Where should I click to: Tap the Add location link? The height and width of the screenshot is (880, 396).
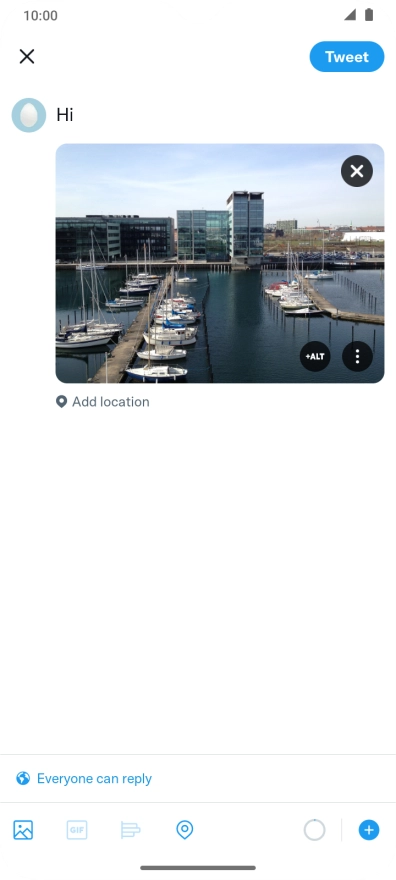click(x=110, y=402)
